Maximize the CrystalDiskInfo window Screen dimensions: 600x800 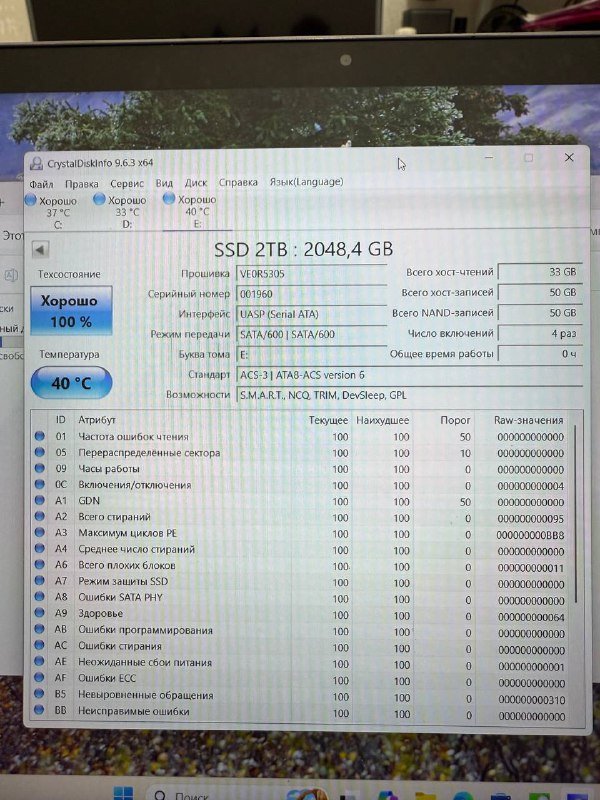[x=529, y=158]
